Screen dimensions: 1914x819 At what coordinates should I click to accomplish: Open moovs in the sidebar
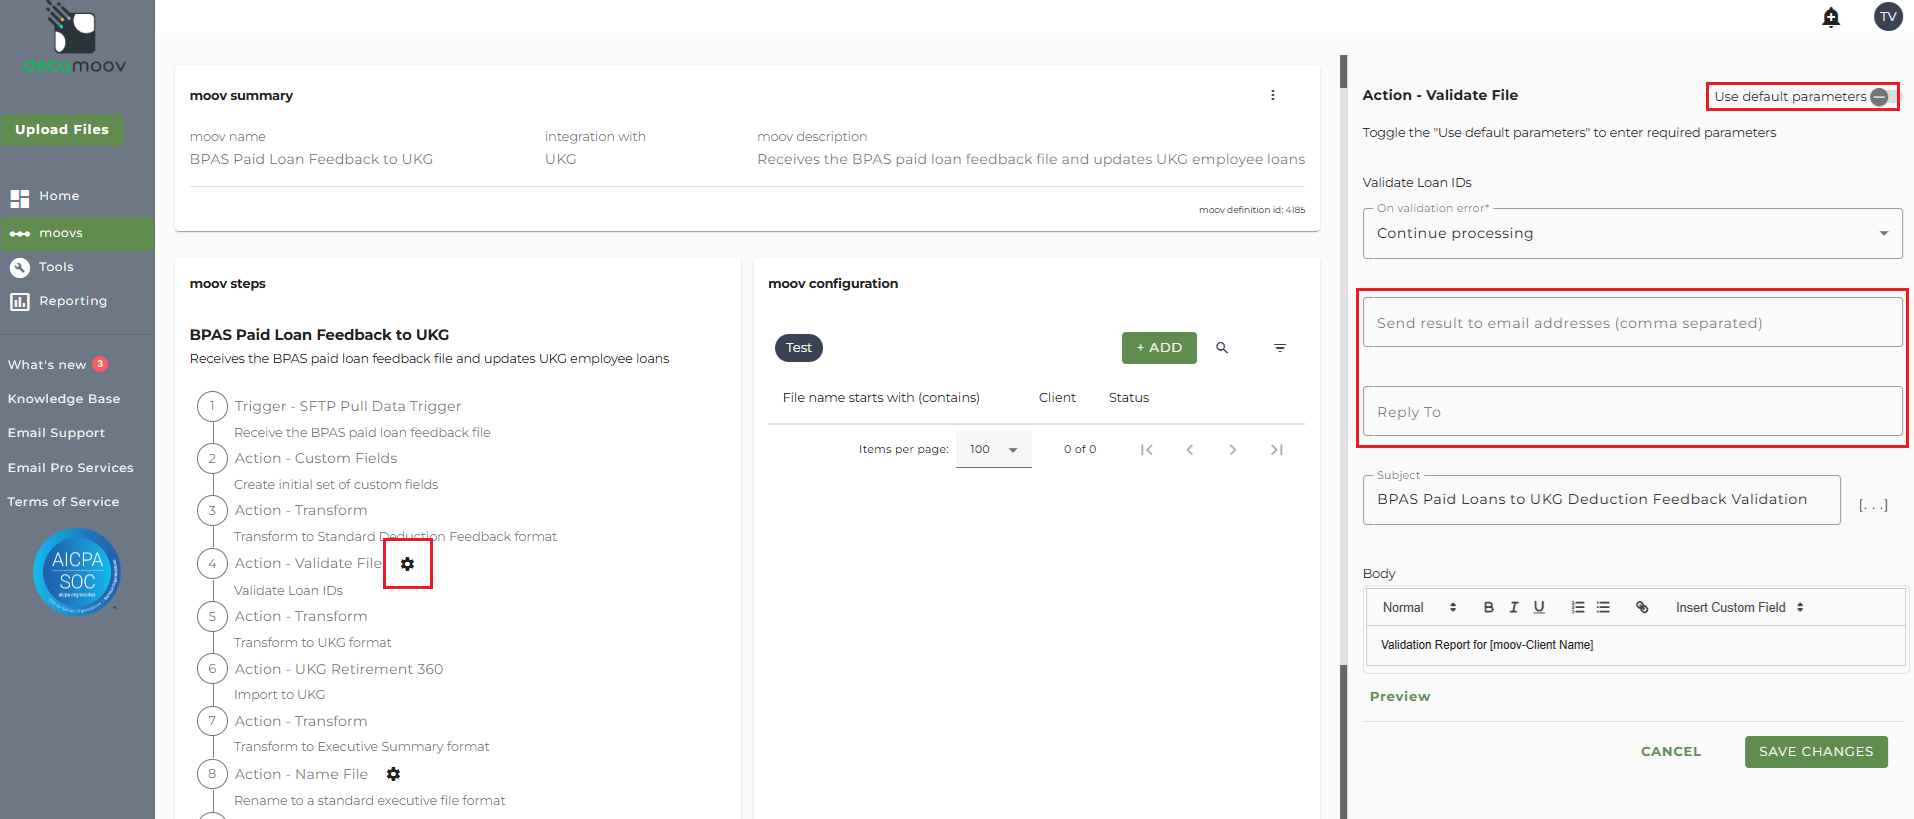tap(77, 234)
